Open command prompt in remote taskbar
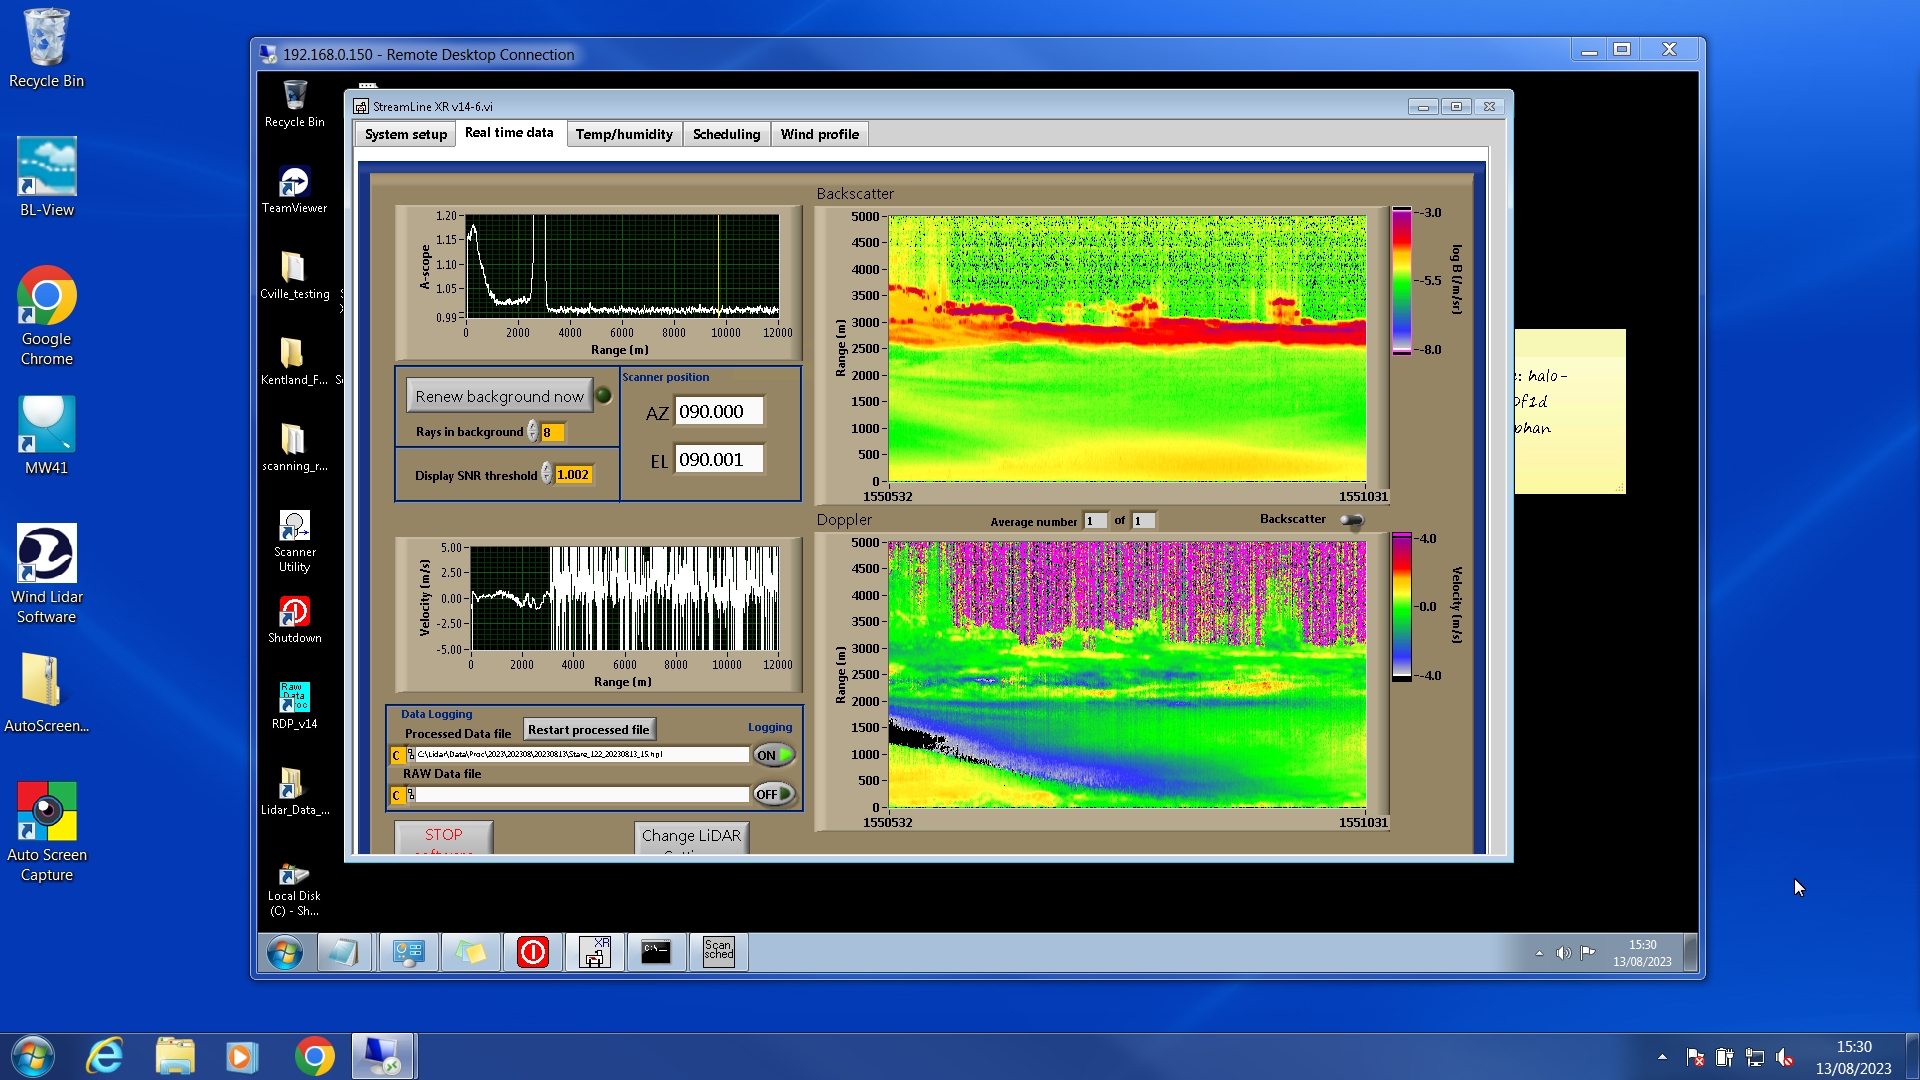This screenshot has width=1920, height=1080. pos(656,952)
